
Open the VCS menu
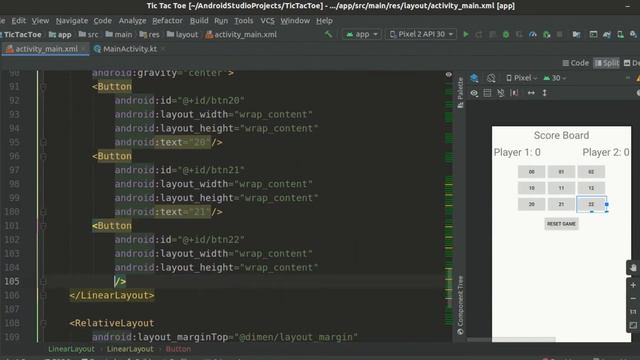(x=267, y=20)
